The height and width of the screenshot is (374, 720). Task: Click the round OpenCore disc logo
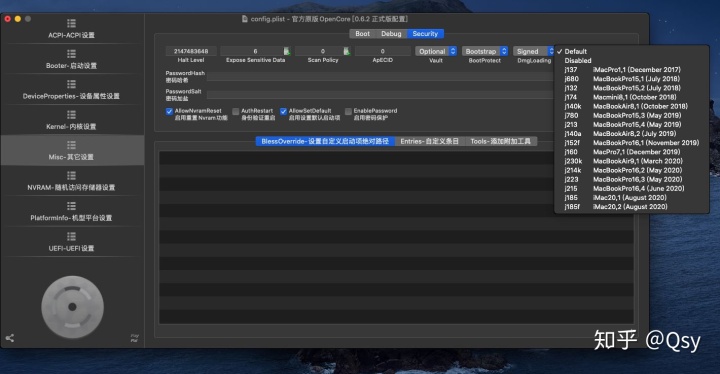tap(73, 307)
